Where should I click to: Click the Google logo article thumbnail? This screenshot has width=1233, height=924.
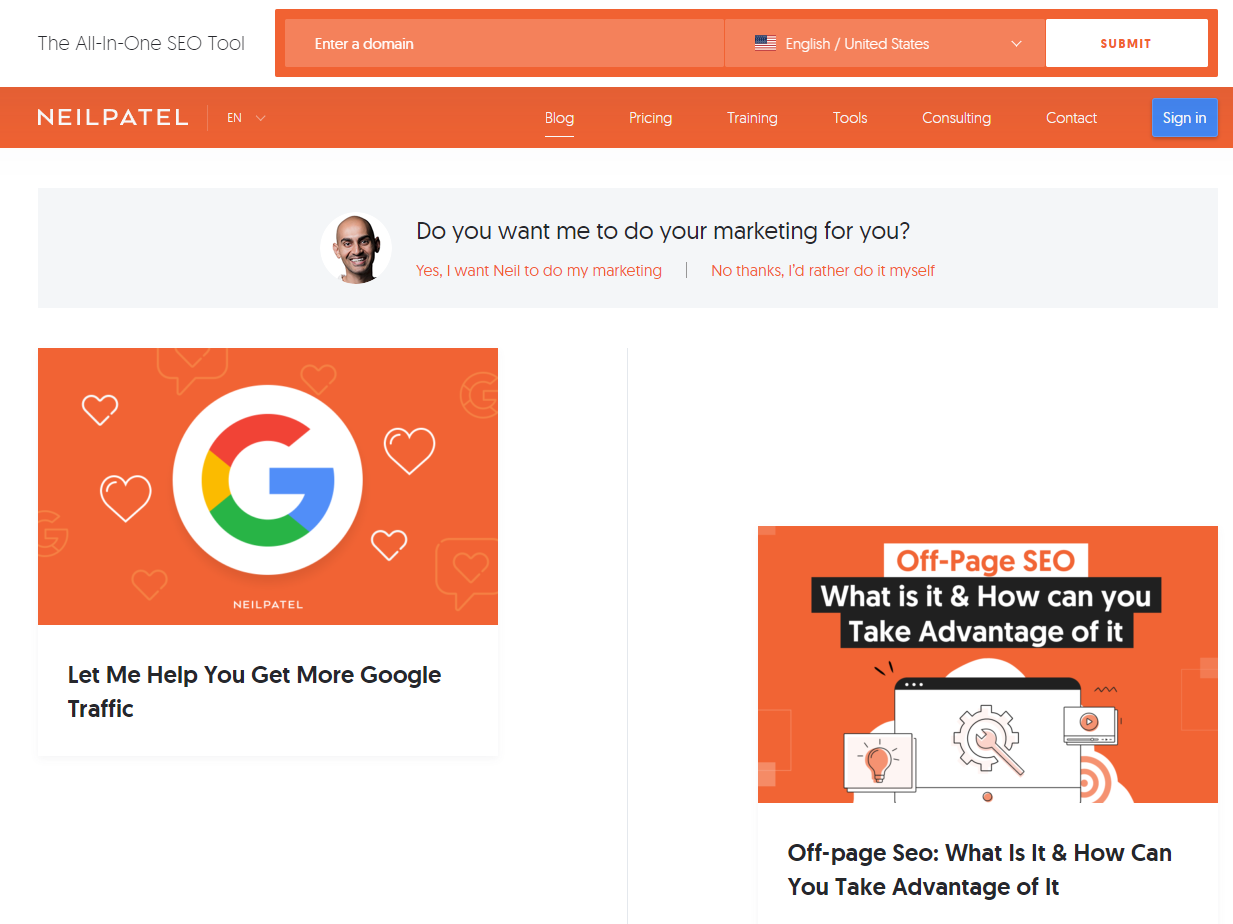tap(268, 486)
